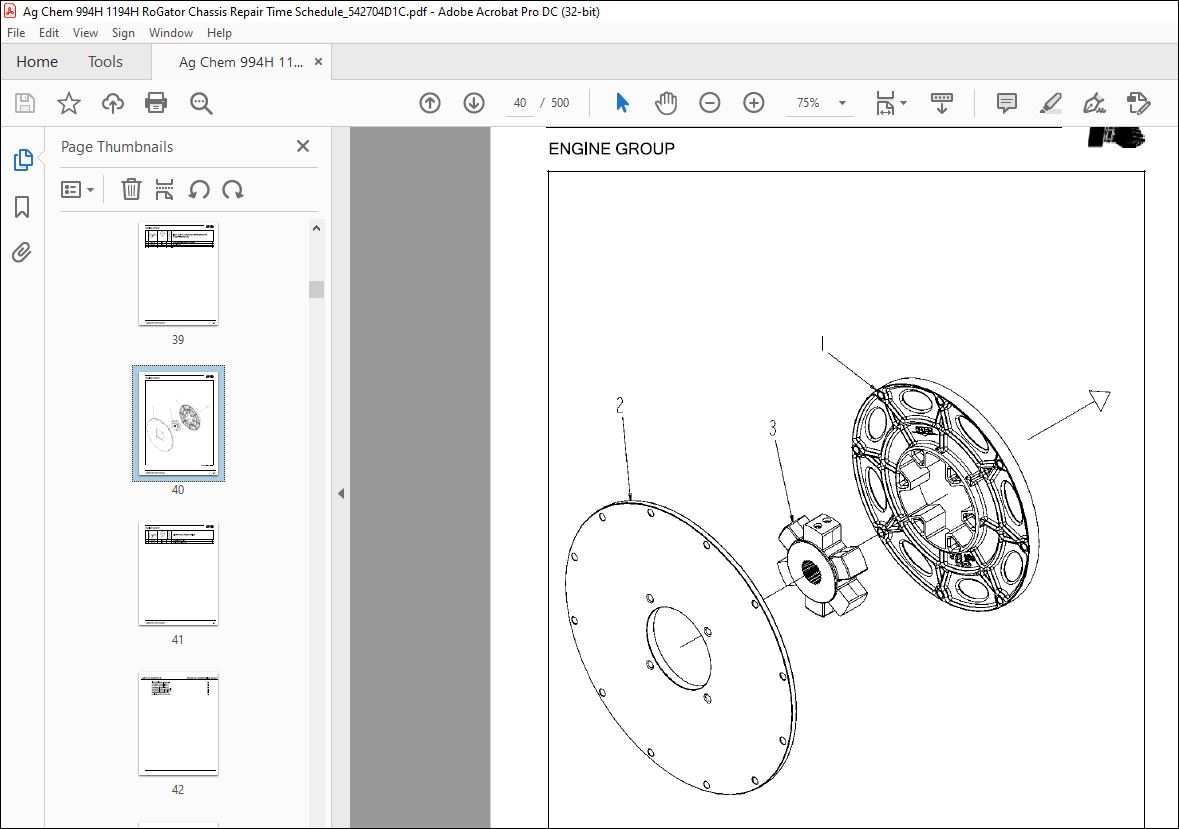
Task: Zoom in with the plus button
Action: coord(753,103)
